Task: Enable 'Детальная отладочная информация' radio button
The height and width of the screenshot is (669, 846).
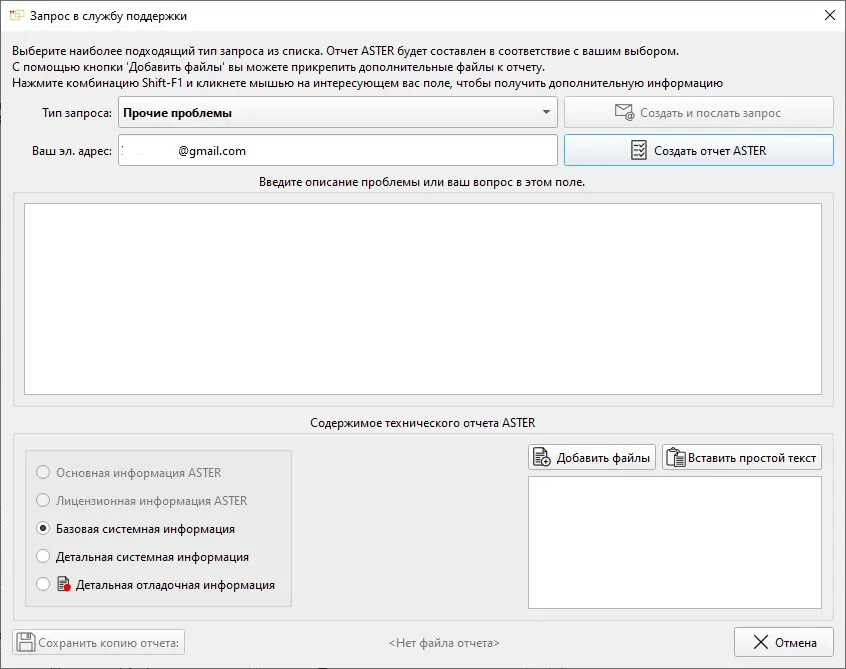Action: point(43,585)
